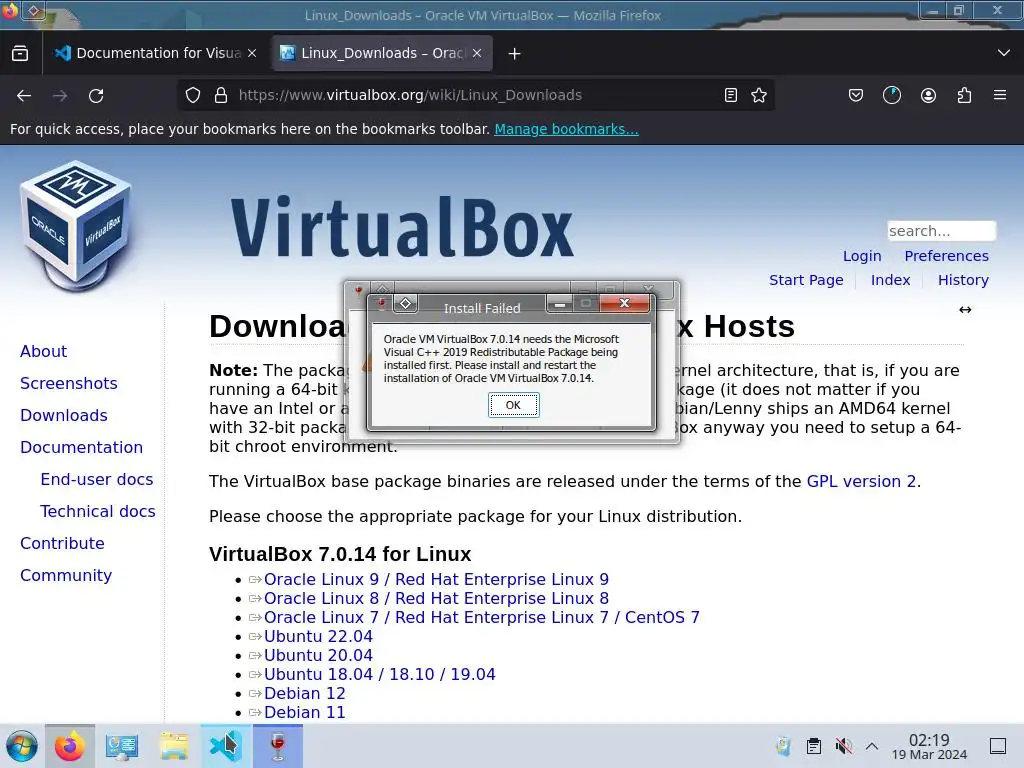
Task: Open the clipboard tray icon
Action: pyautogui.click(x=814, y=746)
